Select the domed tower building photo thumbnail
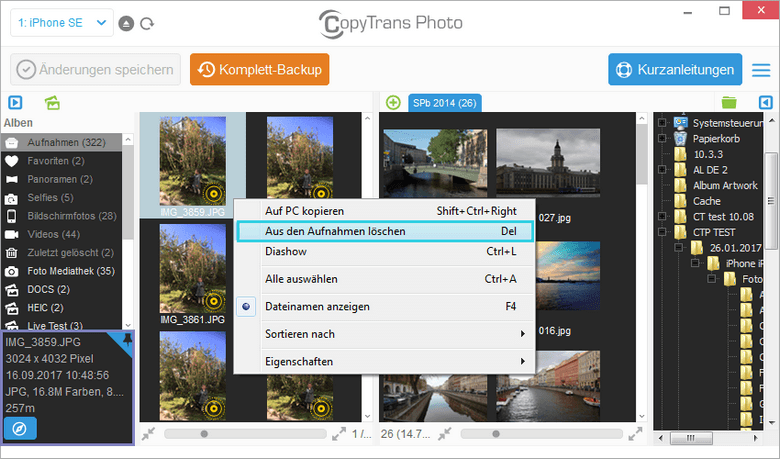The image size is (780, 459). pos(548,163)
